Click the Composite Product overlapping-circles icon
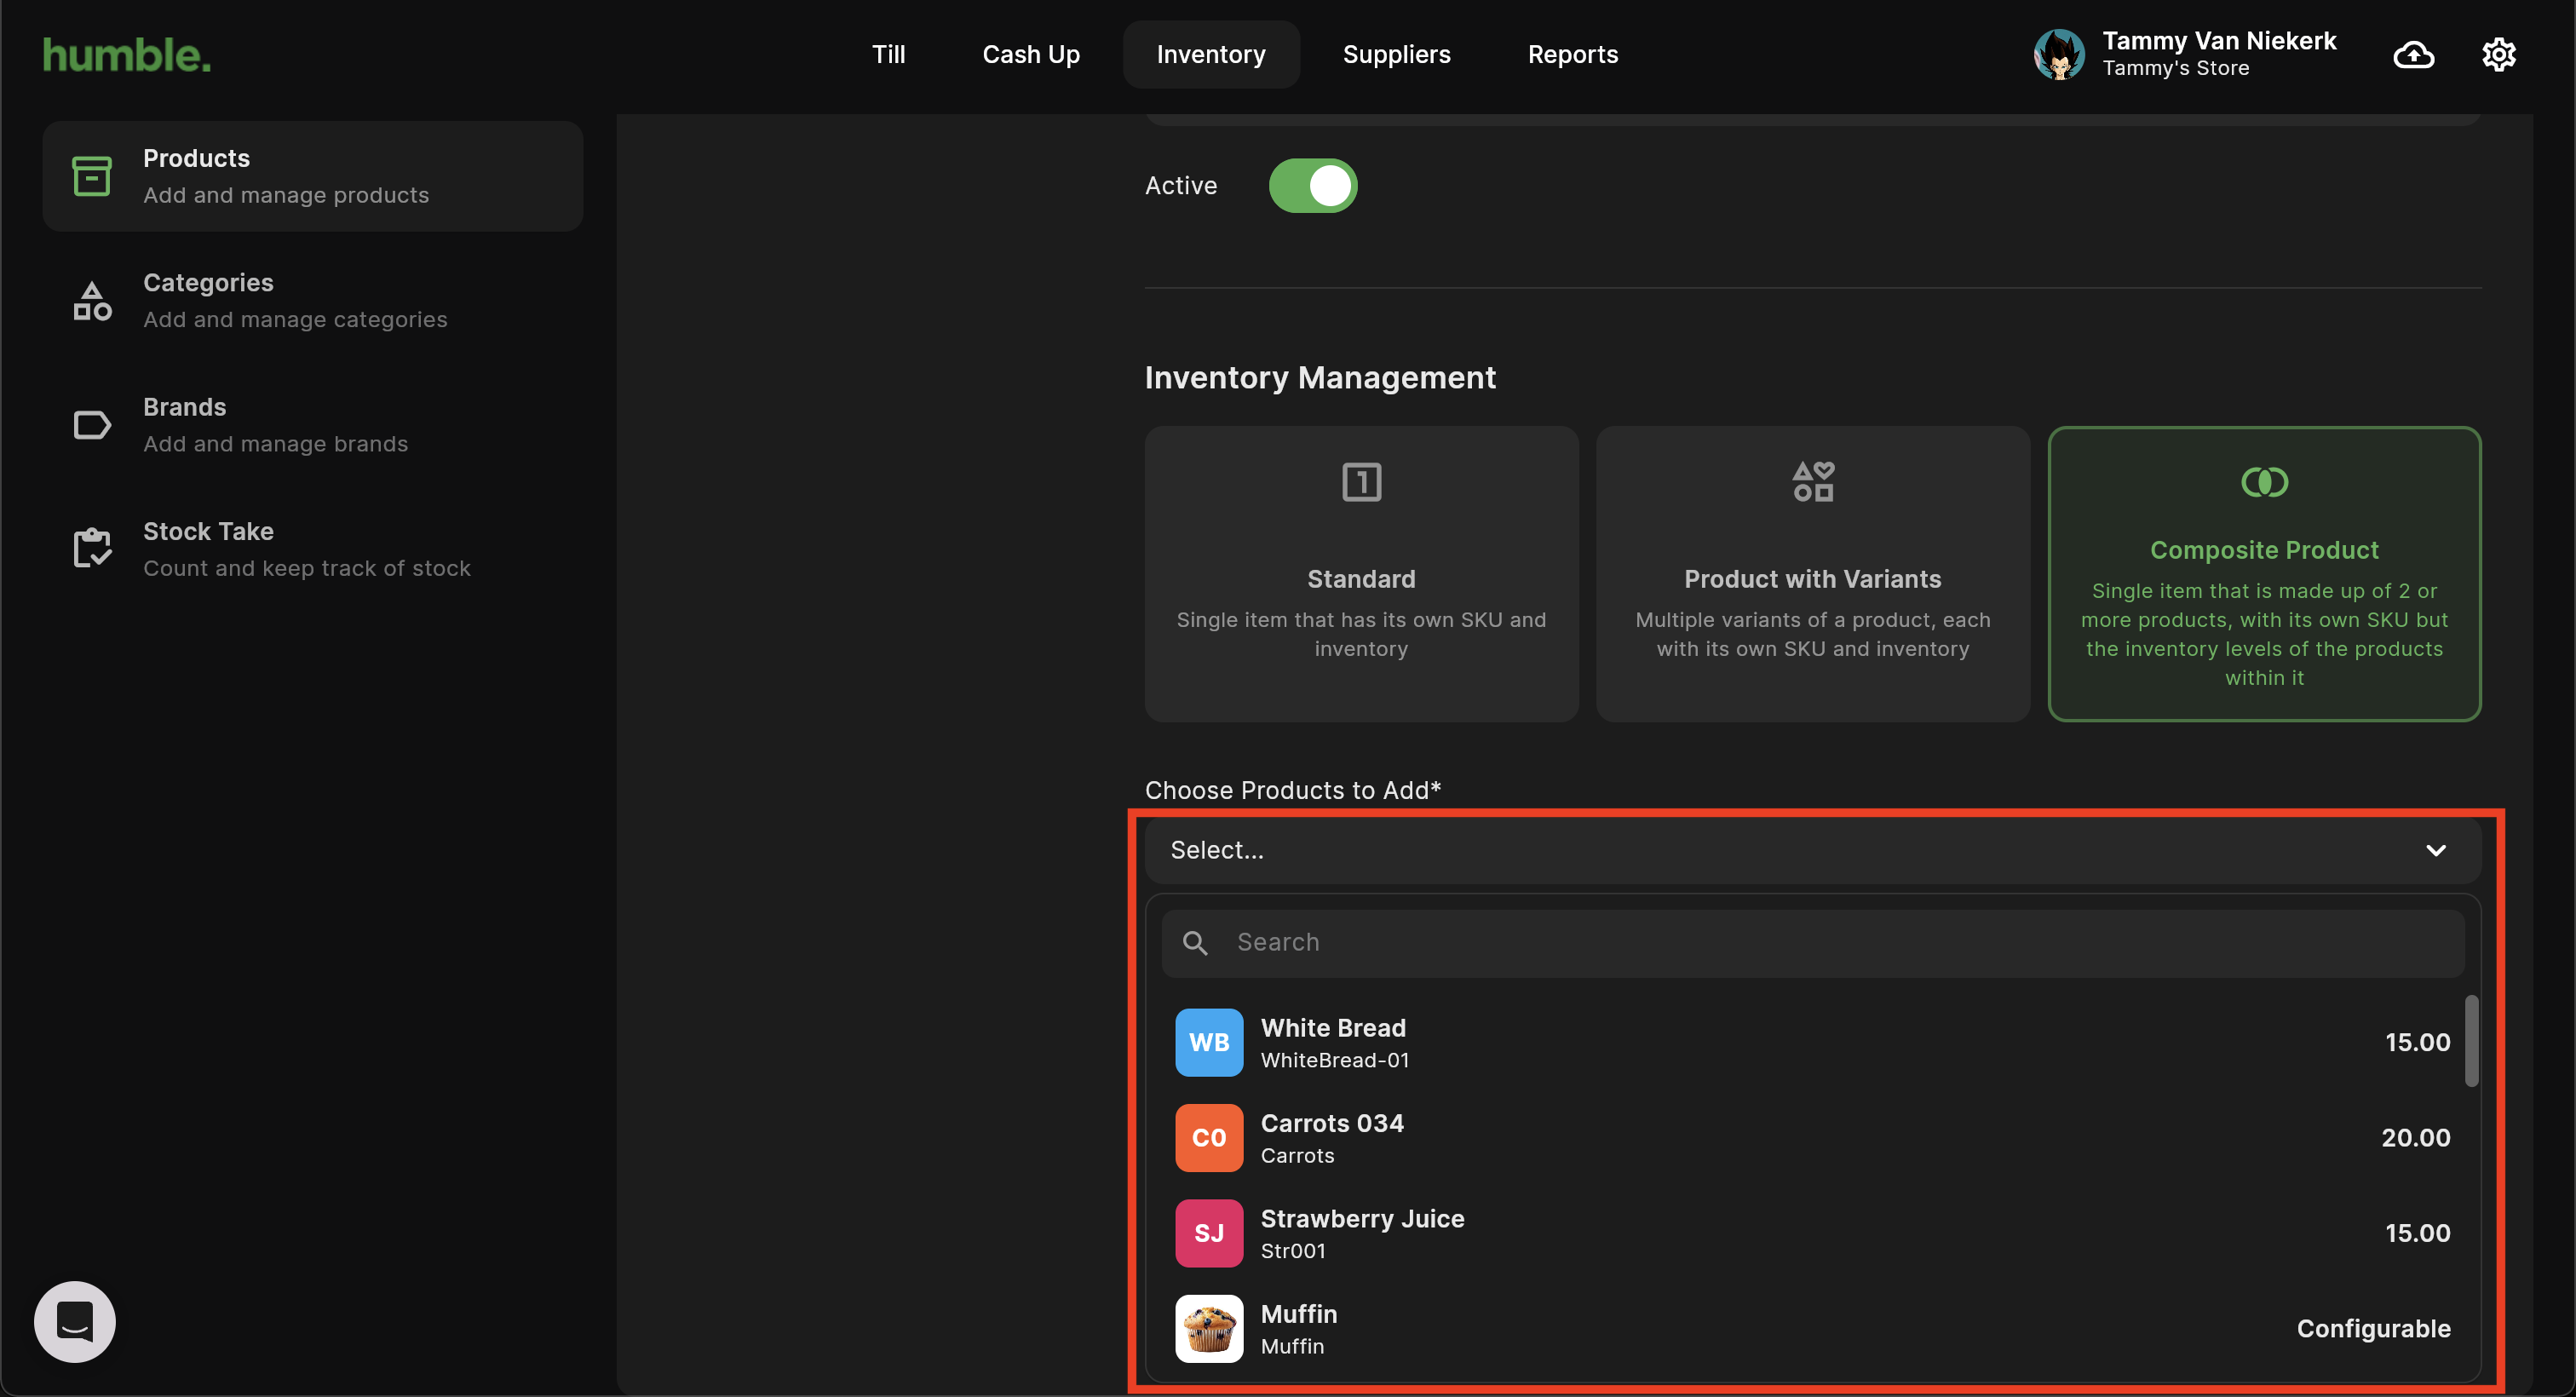The height and width of the screenshot is (1397, 2576). (2264, 482)
